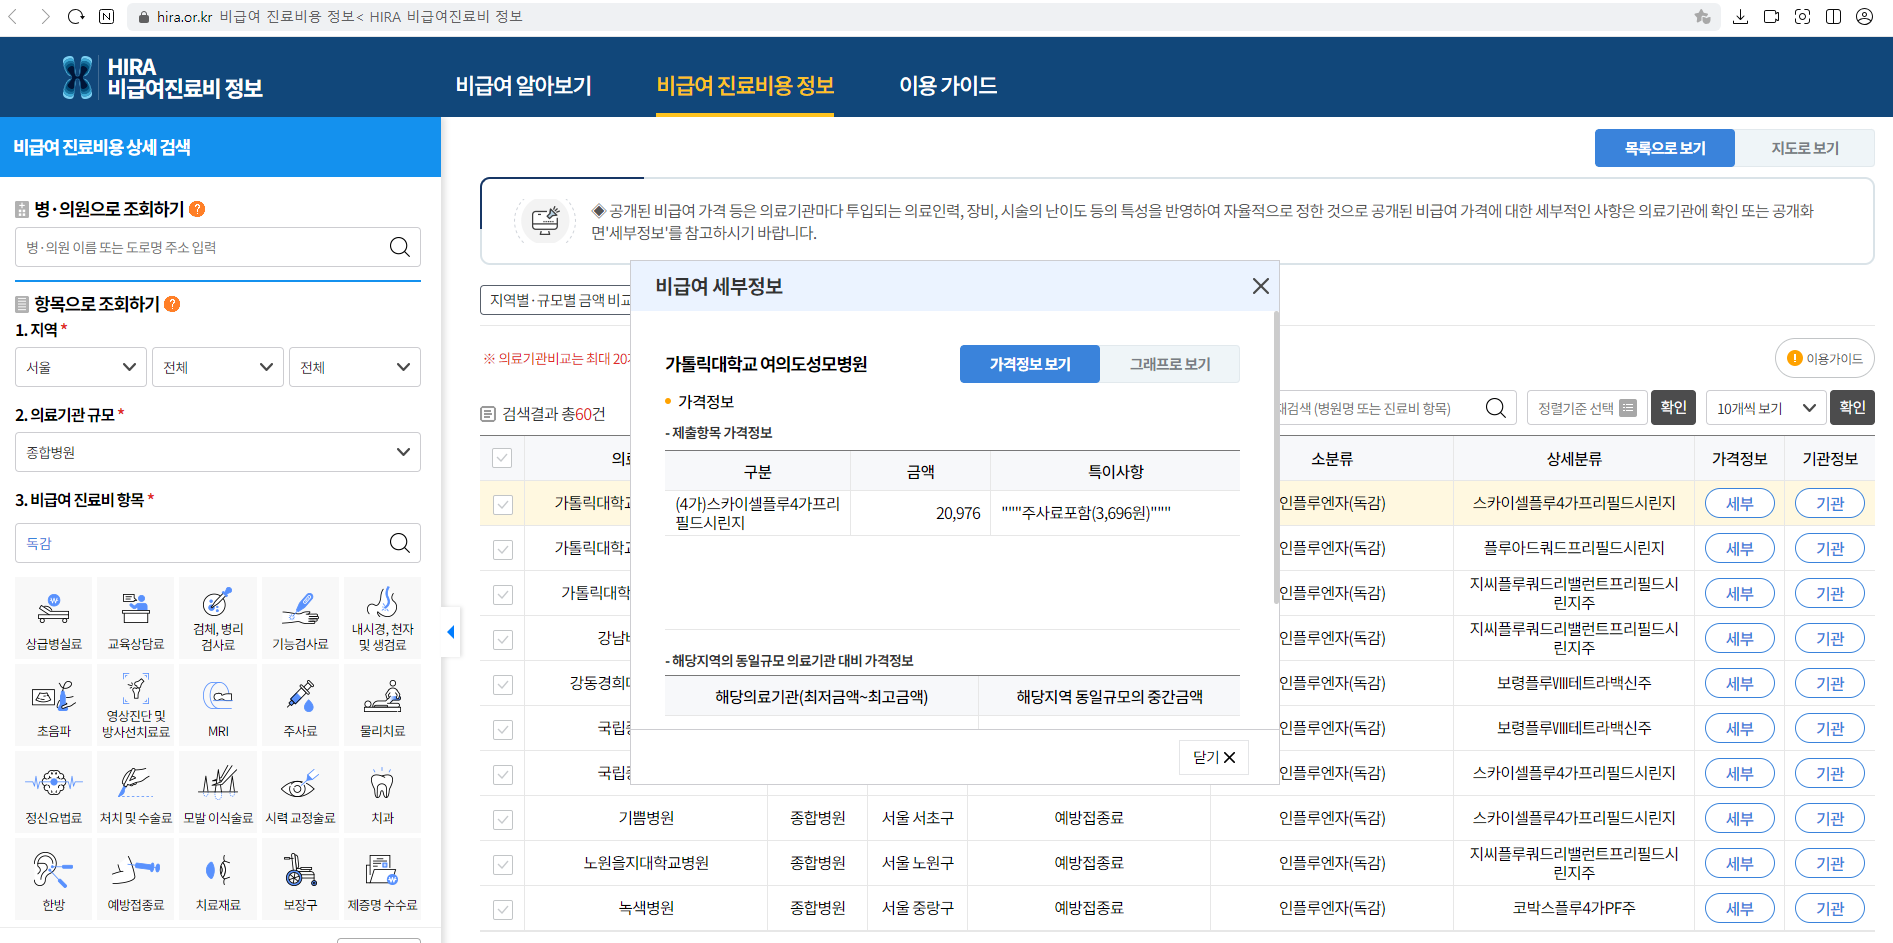
Task: Click 기관 button for 녹색병원 row
Action: (1829, 908)
